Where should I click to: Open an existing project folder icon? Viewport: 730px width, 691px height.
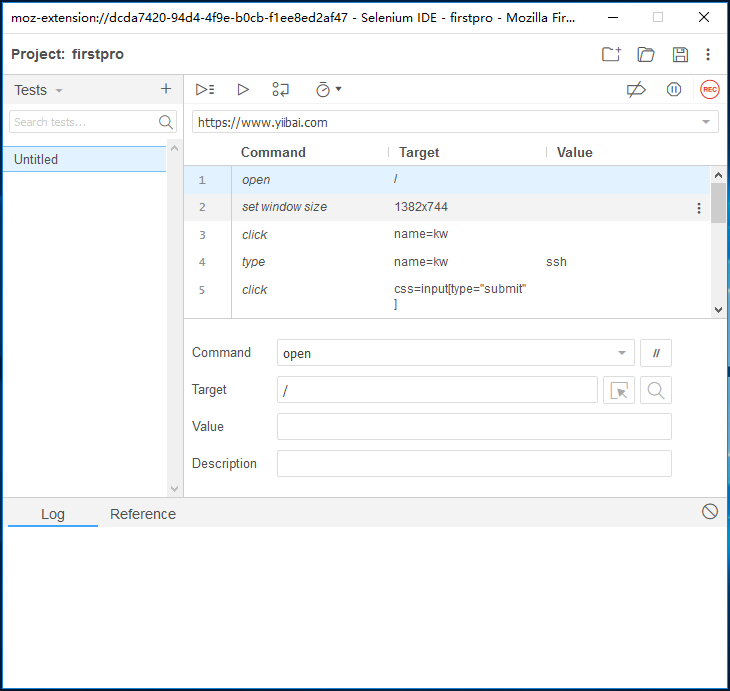pos(646,54)
